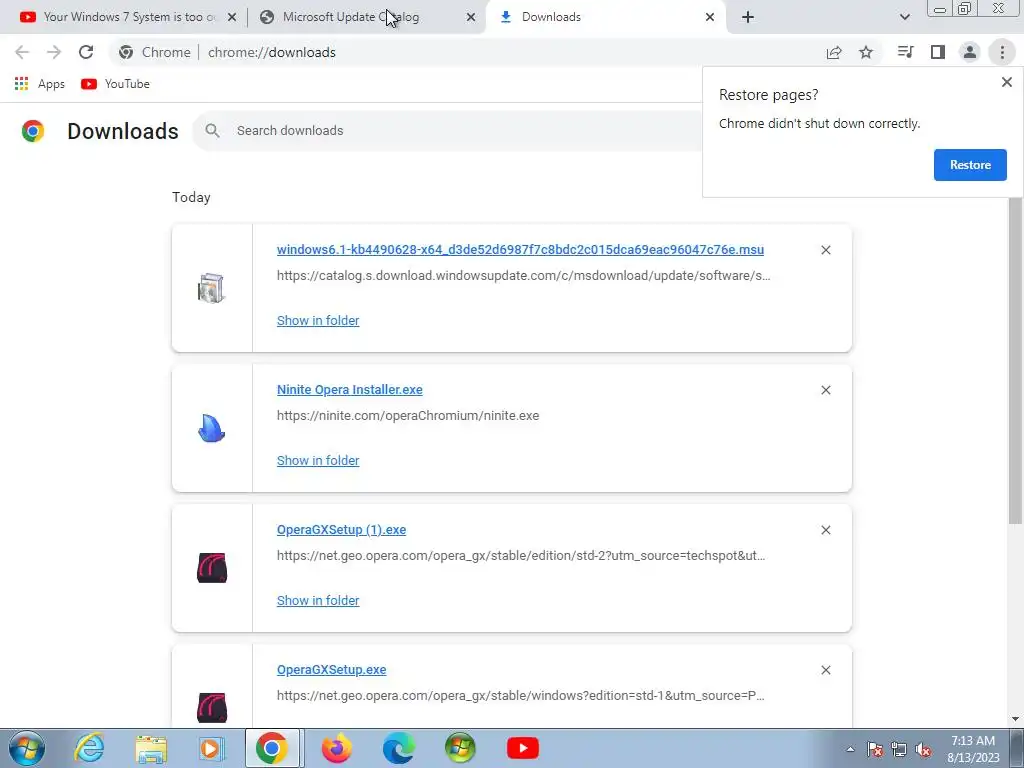1024x768 pixels.
Task: Open Windows Explorer from taskbar
Action: (151, 748)
